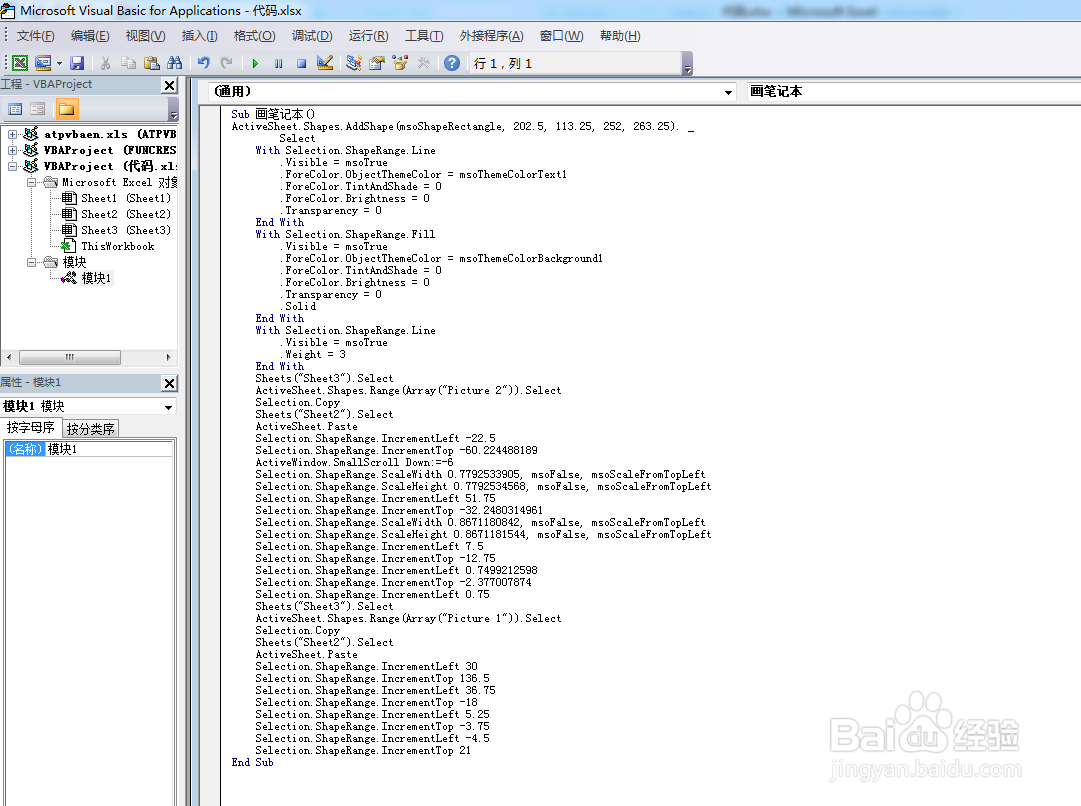Switch to 按字母序 tab
The width and height of the screenshot is (1081, 806).
click(31, 427)
